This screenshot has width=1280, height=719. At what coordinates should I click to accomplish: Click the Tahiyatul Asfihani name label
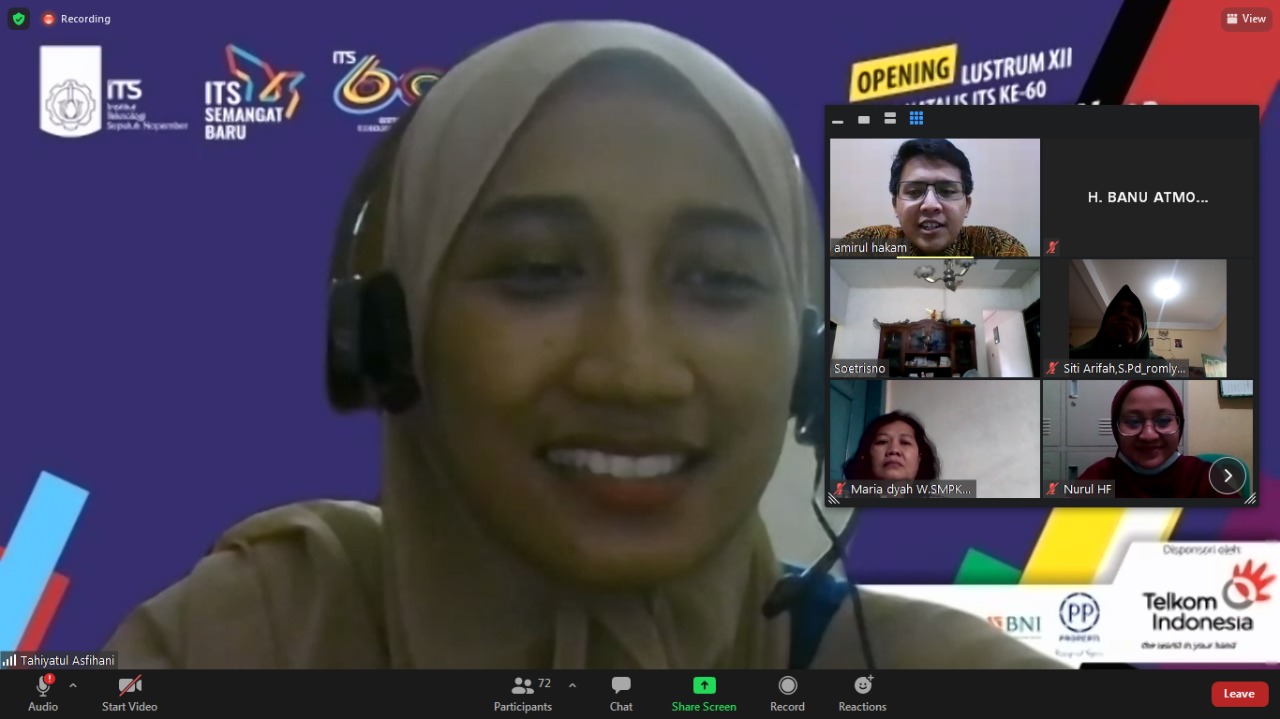pos(68,660)
